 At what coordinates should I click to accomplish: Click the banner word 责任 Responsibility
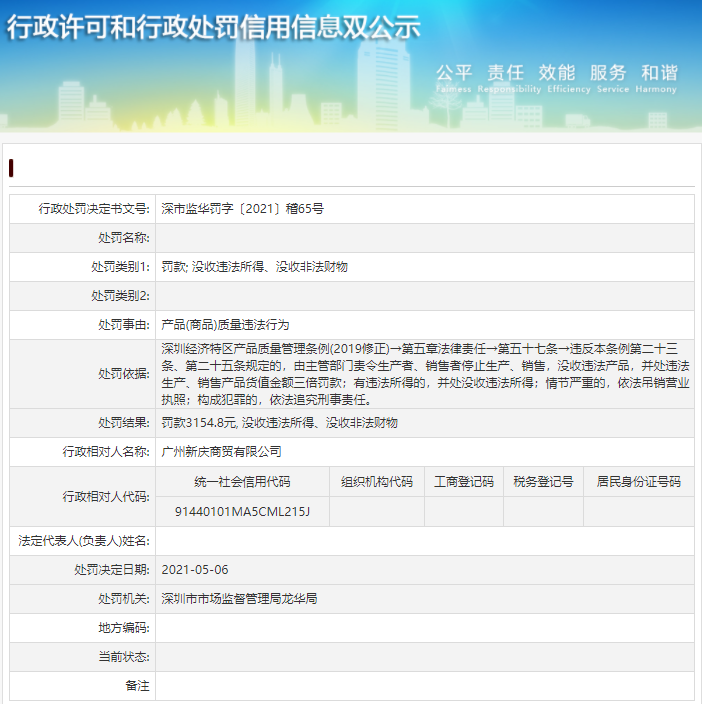coord(509,78)
